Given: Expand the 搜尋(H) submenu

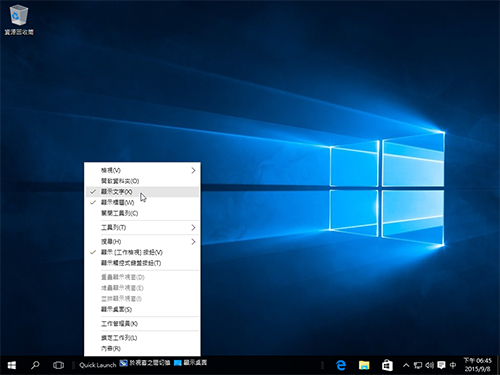Looking at the screenshot, I should click(142, 242).
